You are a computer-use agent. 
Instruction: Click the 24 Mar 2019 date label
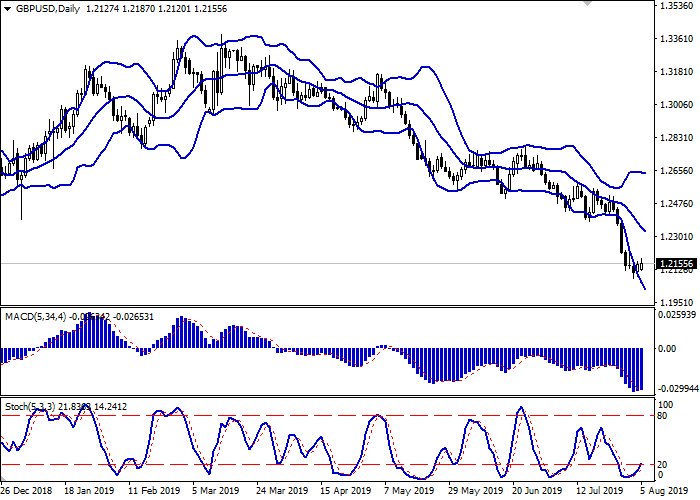coord(279,492)
